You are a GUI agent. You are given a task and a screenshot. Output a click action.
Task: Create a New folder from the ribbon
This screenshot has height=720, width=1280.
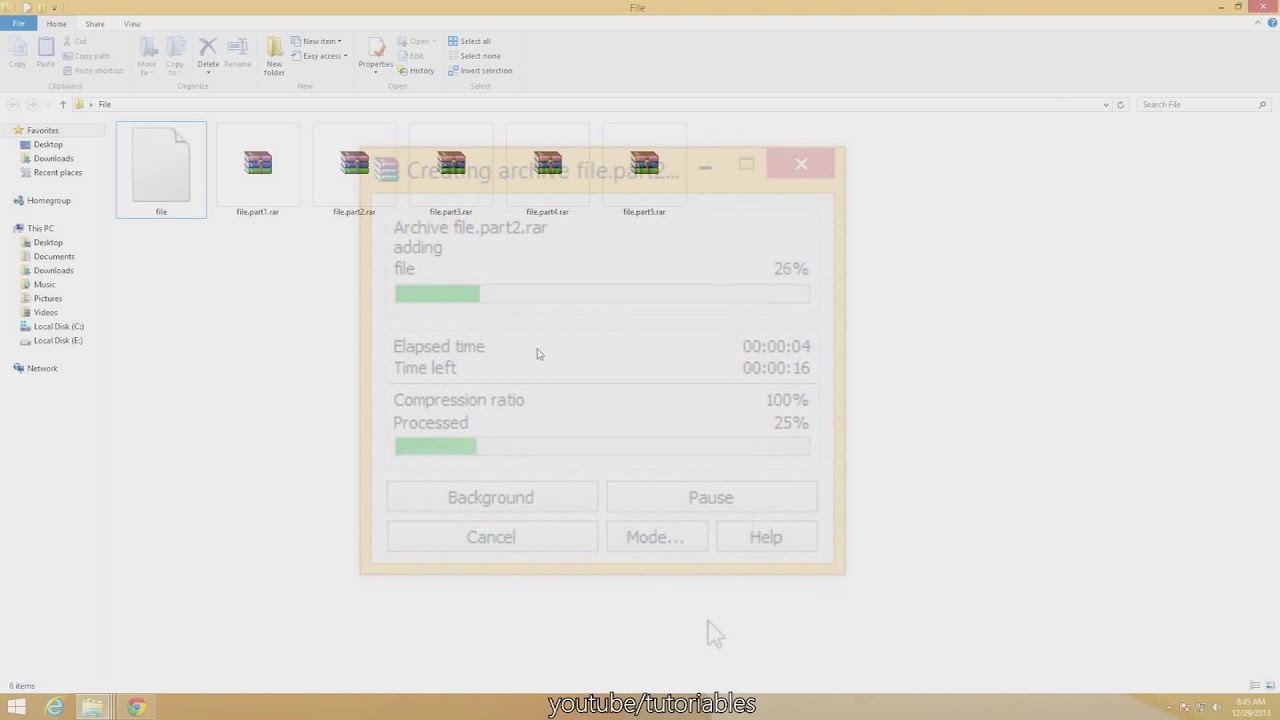pyautogui.click(x=274, y=56)
